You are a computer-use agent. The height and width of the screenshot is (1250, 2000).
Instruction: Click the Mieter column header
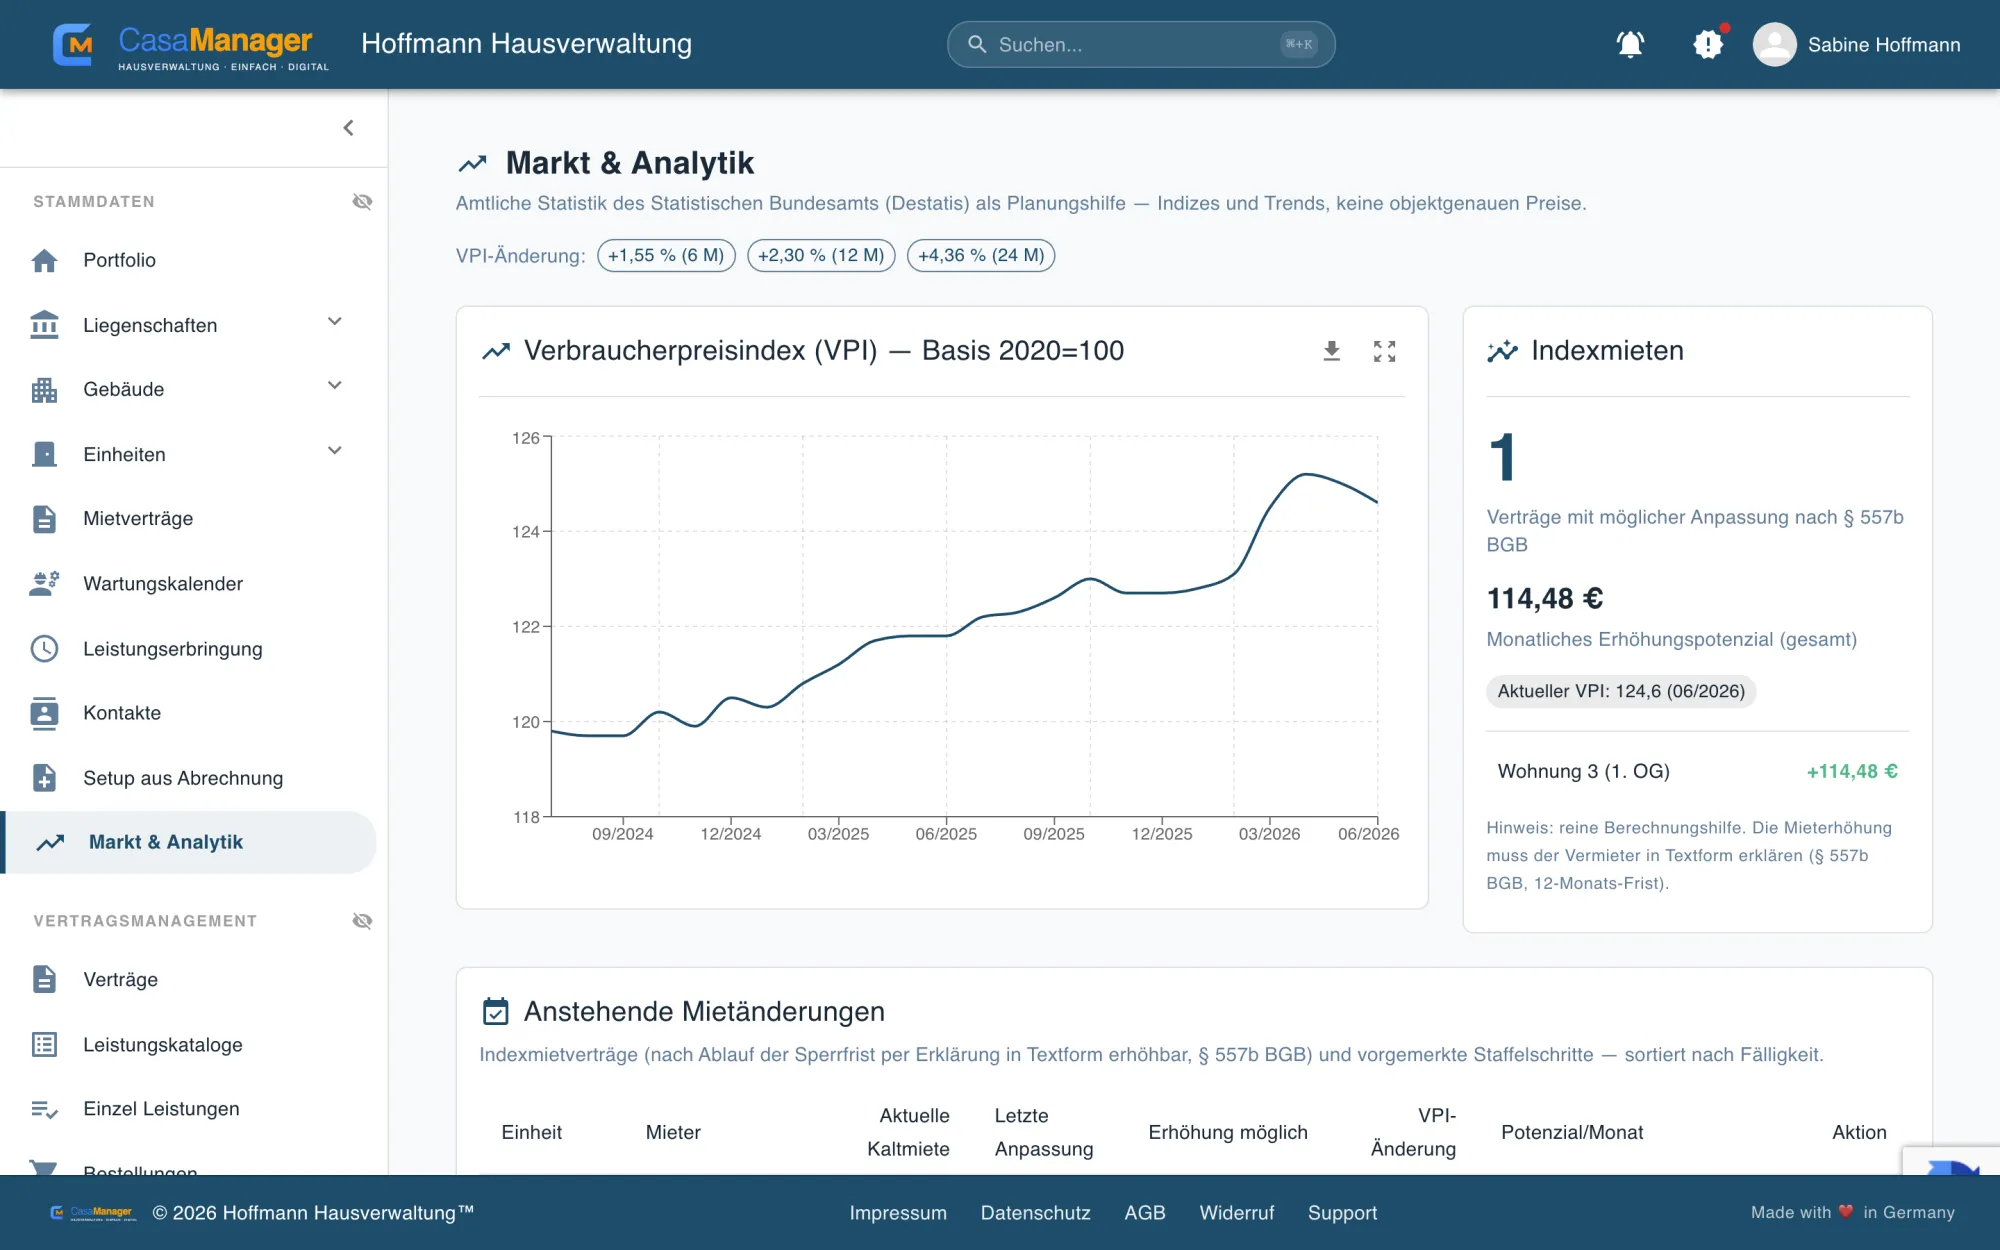point(673,1133)
